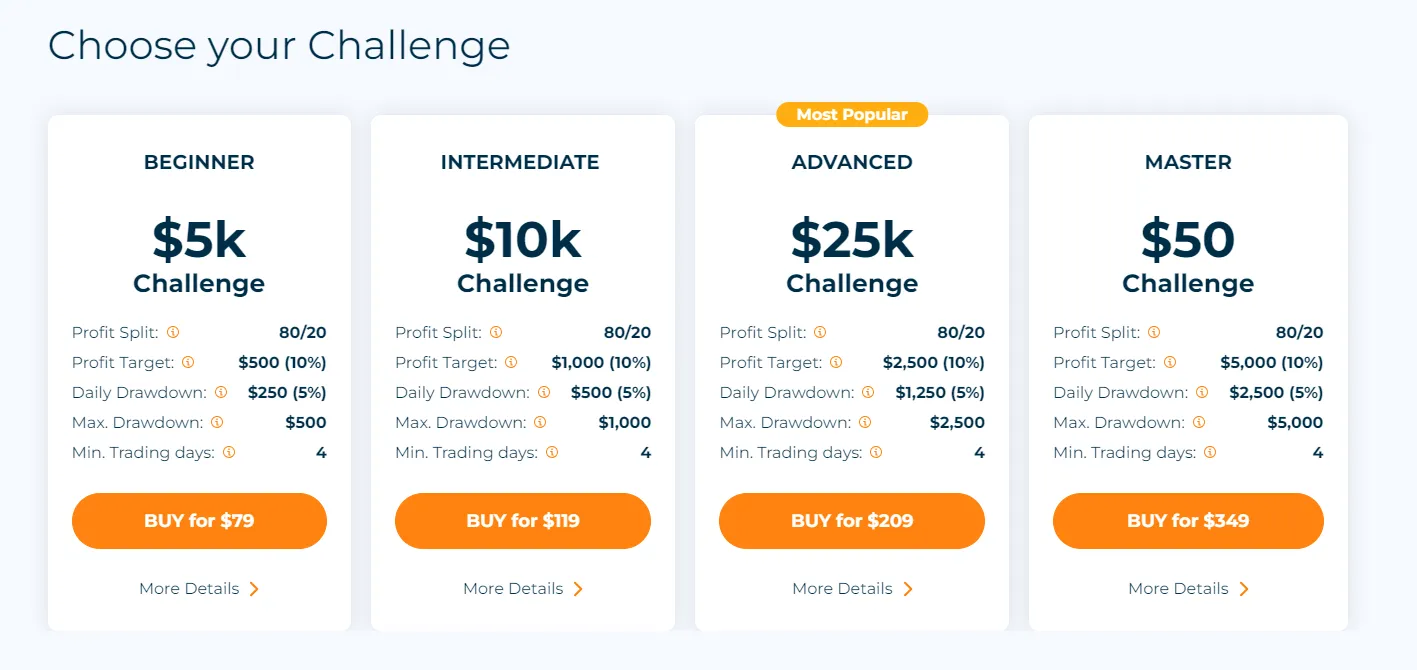
Task: Open the Profit Split tooltip on Advanced card
Action: (821, 331)
